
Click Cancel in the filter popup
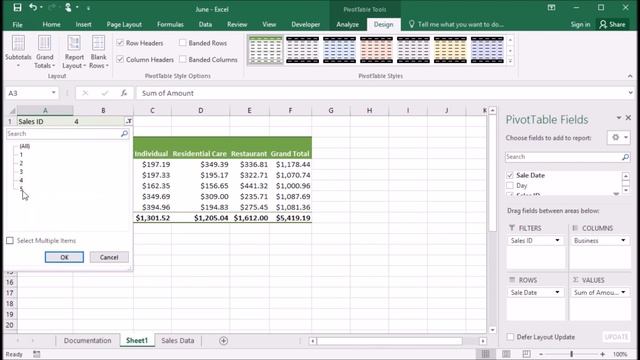[109, 257]
